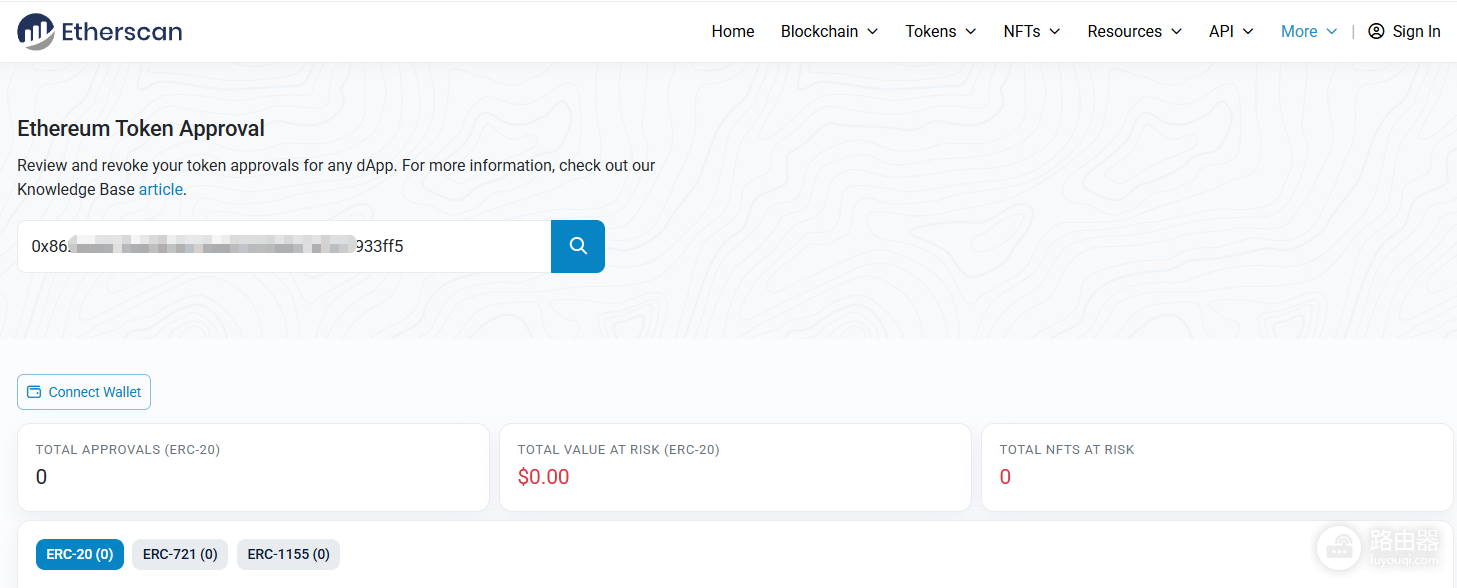The image size is (1457, 588).
Task: Open the Home page
Action: tap(733, 31)
